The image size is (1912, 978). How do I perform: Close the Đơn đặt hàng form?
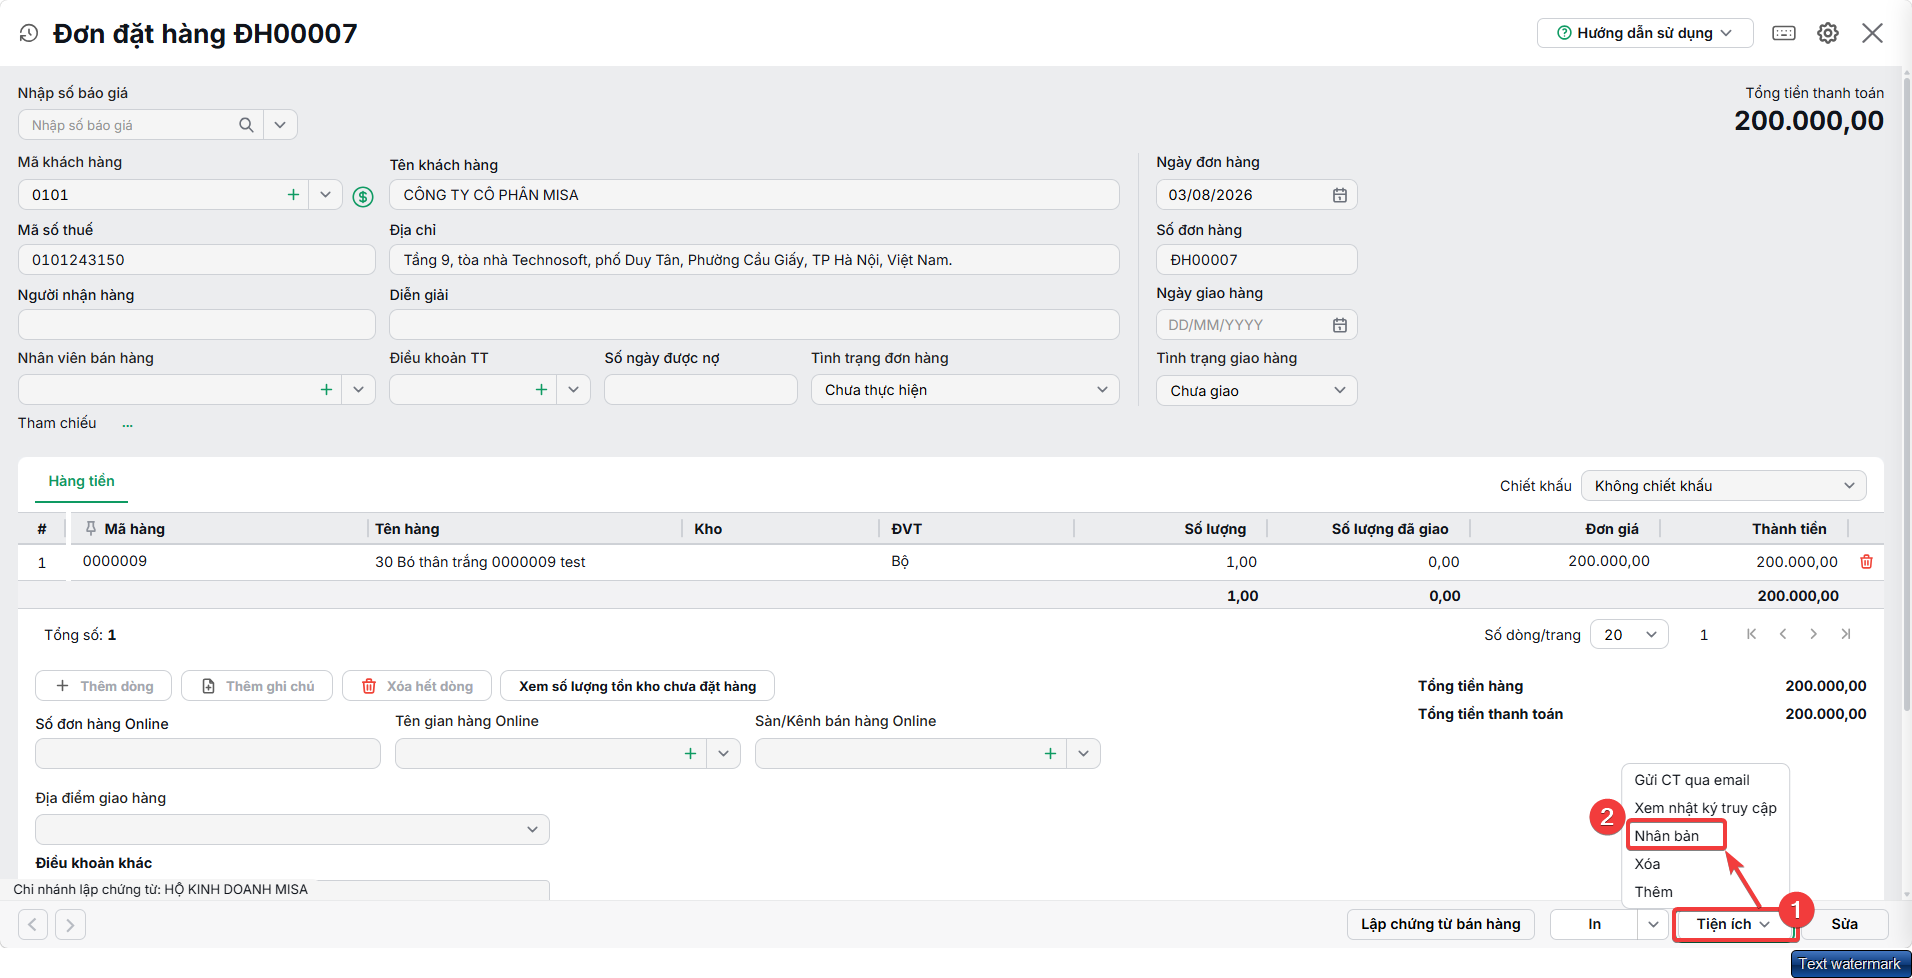click(1873, 33)
